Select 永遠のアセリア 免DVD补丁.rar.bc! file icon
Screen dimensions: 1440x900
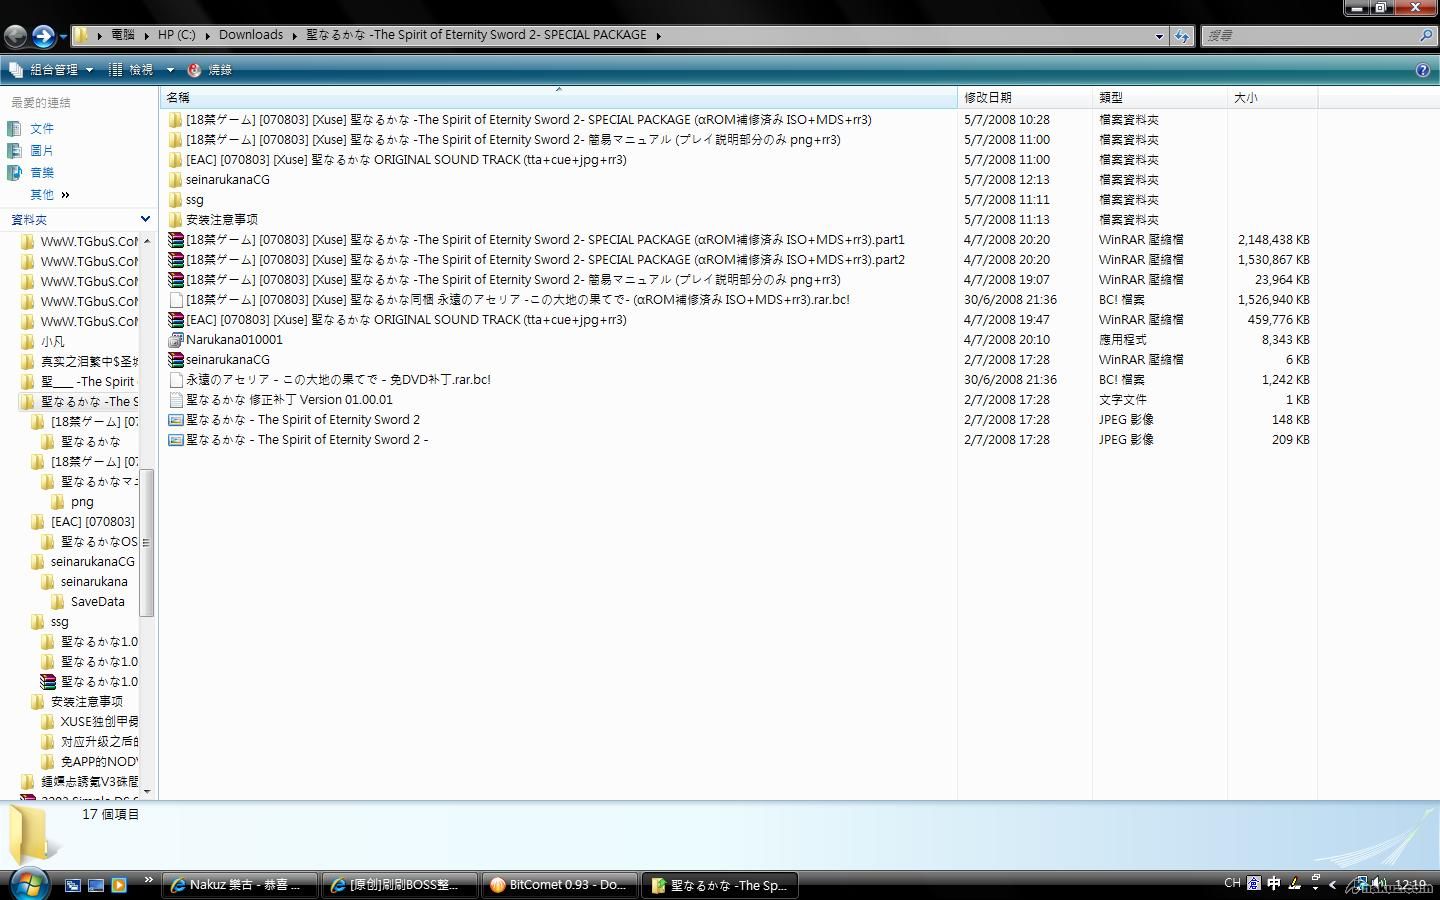(176, 380)
